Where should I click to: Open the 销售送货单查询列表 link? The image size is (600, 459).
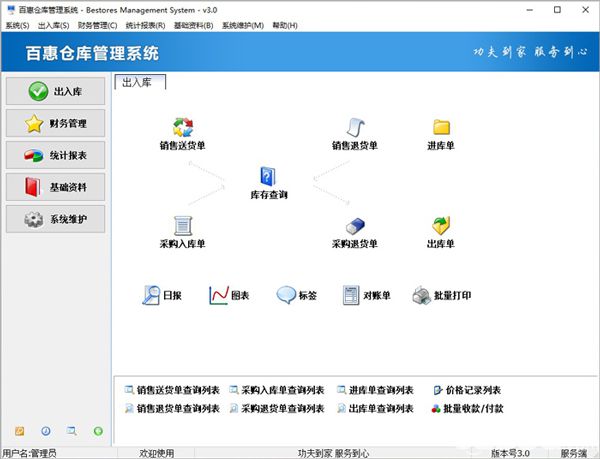coord(178,390)
